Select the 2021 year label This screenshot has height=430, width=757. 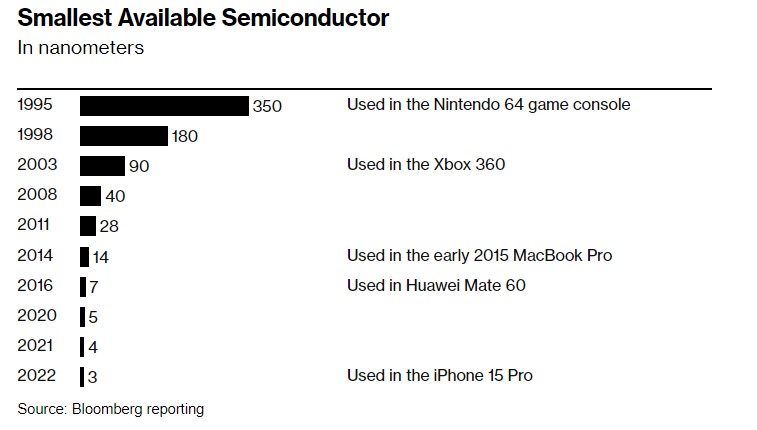(36, 346)
